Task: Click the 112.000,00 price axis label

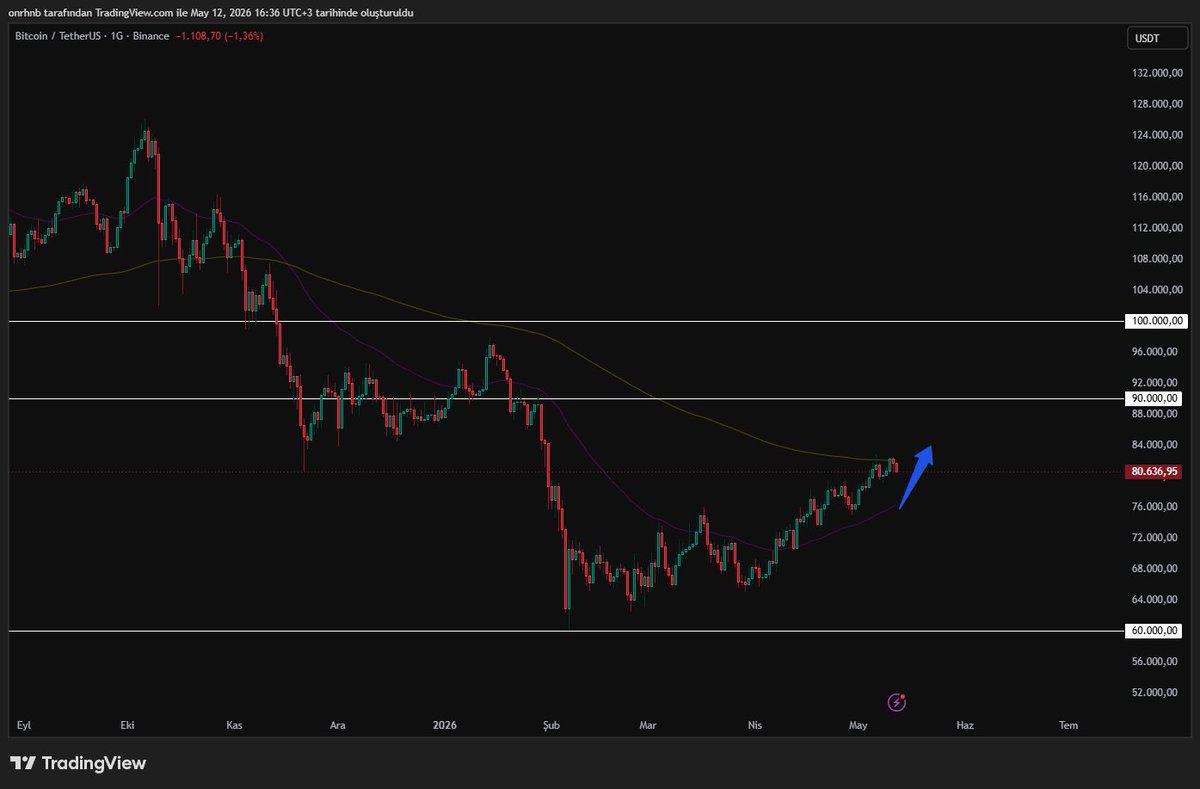Action: pyautogui.click(x=1157, y=228)
